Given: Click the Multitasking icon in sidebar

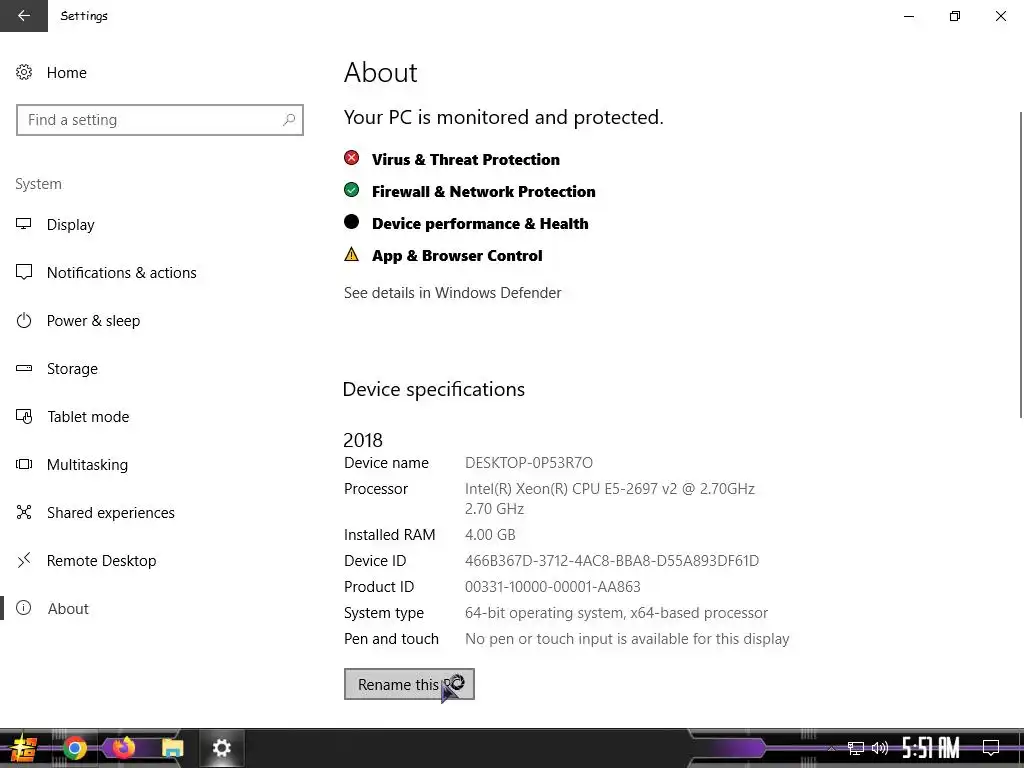Looking at the screenshot, I should tap(24, 464).
